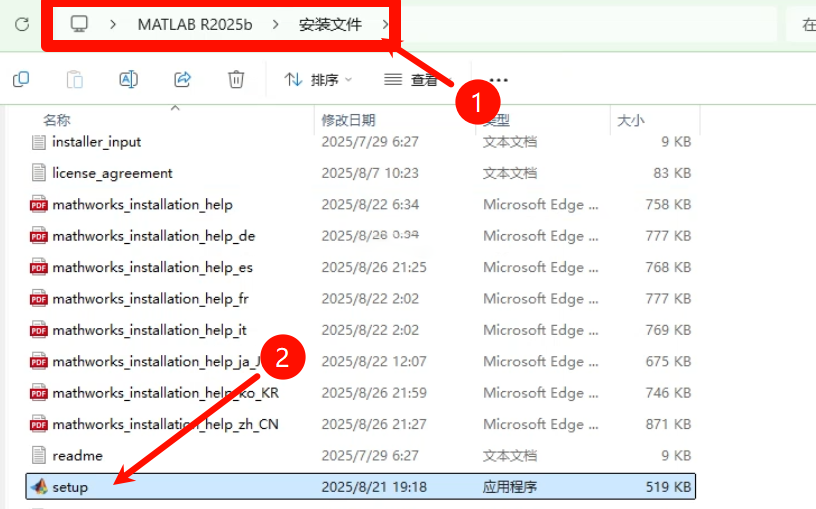This screenshot has width=816, height=509.
Task: Click the Copy icon in toolbar
Action: click(21, 80)
